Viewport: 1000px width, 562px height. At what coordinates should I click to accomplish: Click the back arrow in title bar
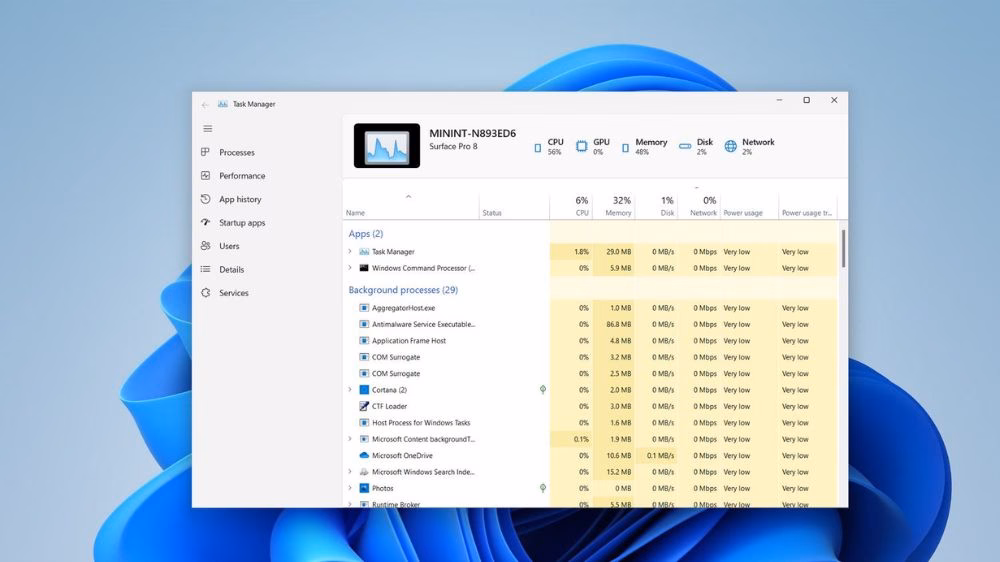click(x=206, y=104)
